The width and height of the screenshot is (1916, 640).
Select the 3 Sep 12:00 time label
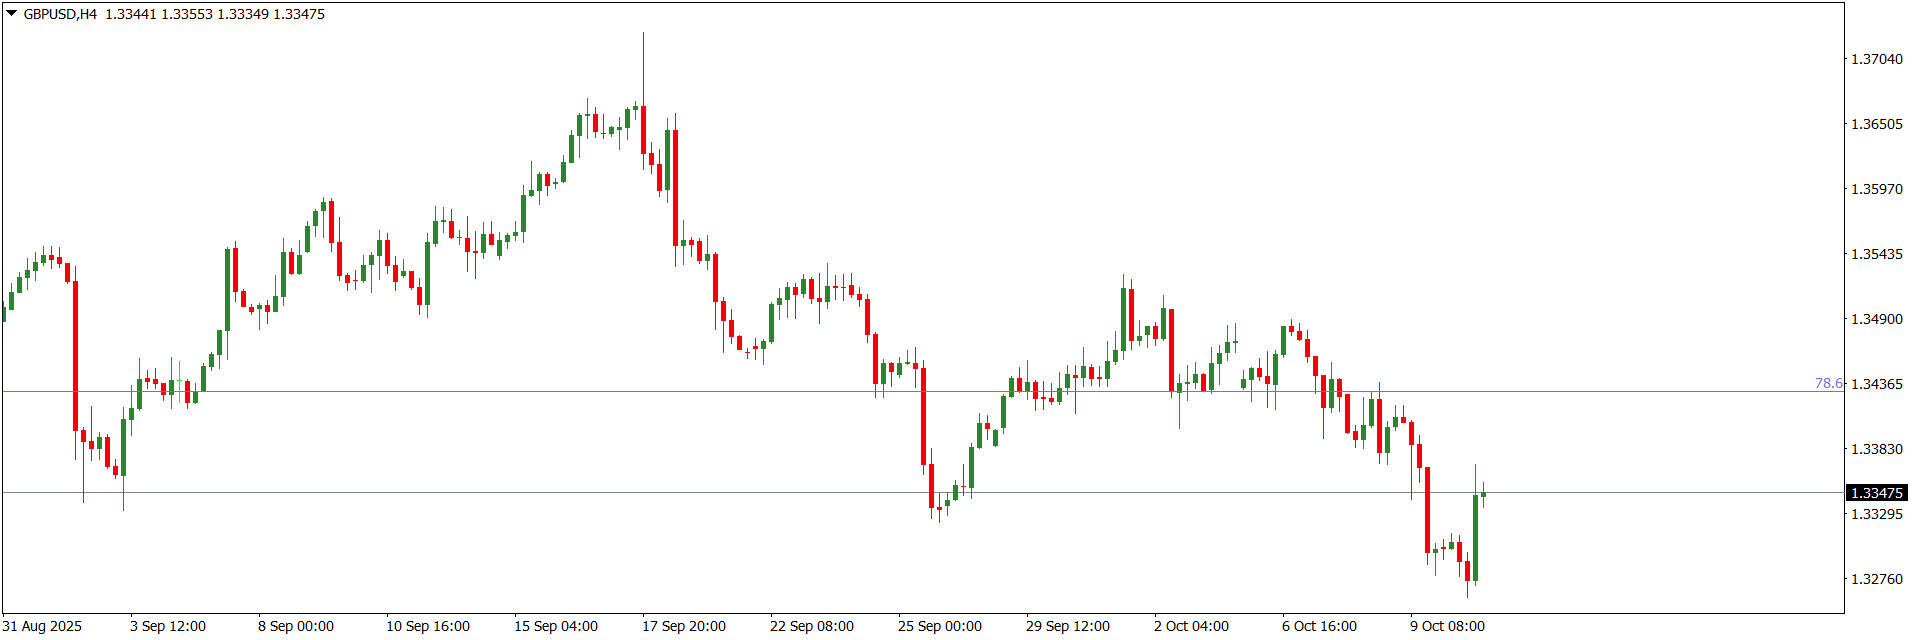pyautogui.click(x=168, y=626)
